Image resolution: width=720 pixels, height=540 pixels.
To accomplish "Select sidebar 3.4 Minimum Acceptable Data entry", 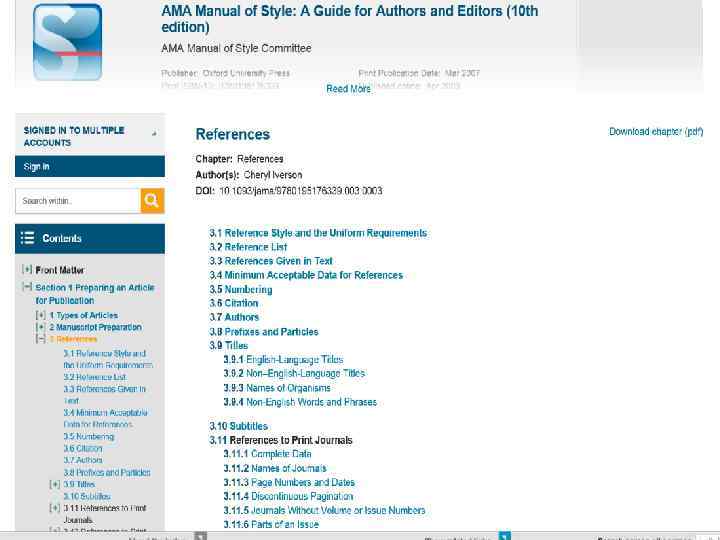I will click(x=106, y=418).
